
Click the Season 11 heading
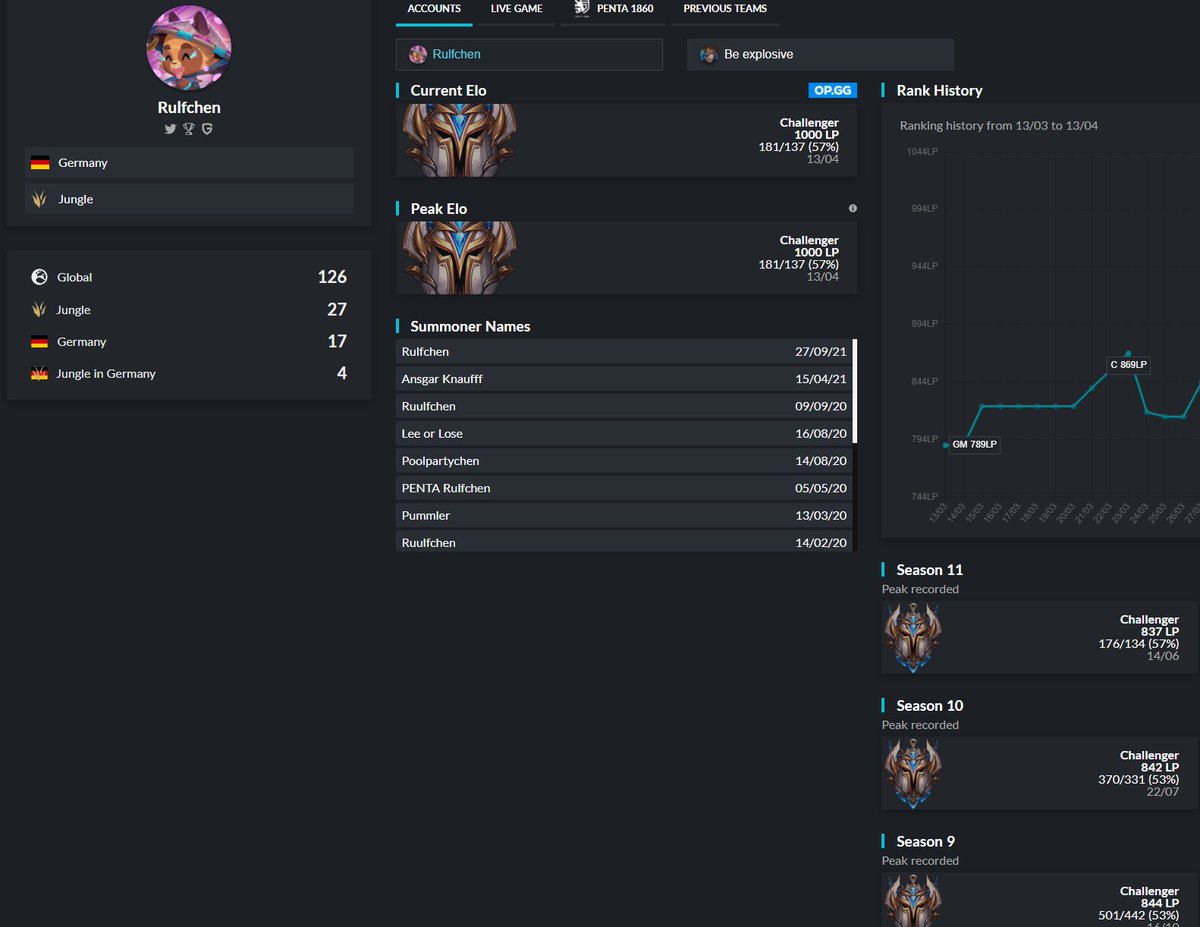(929, 570)
